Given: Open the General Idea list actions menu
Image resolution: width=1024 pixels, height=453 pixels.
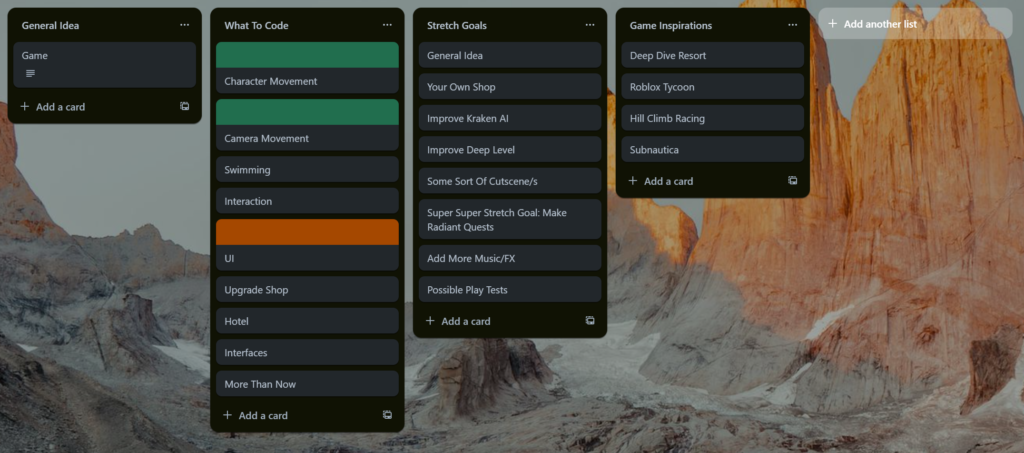Looking at the screenshot, I should (184, 25).
